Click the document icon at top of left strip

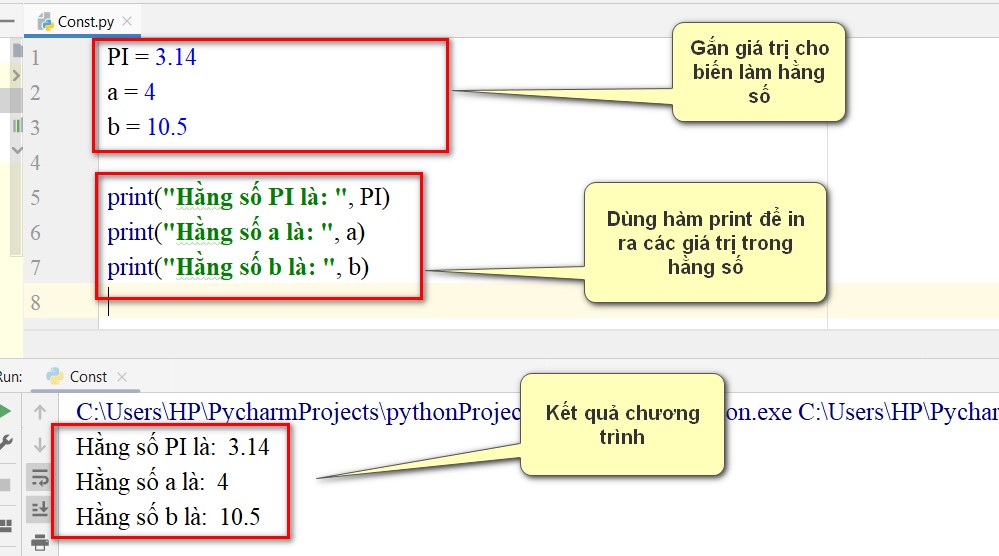click(17, 48)
